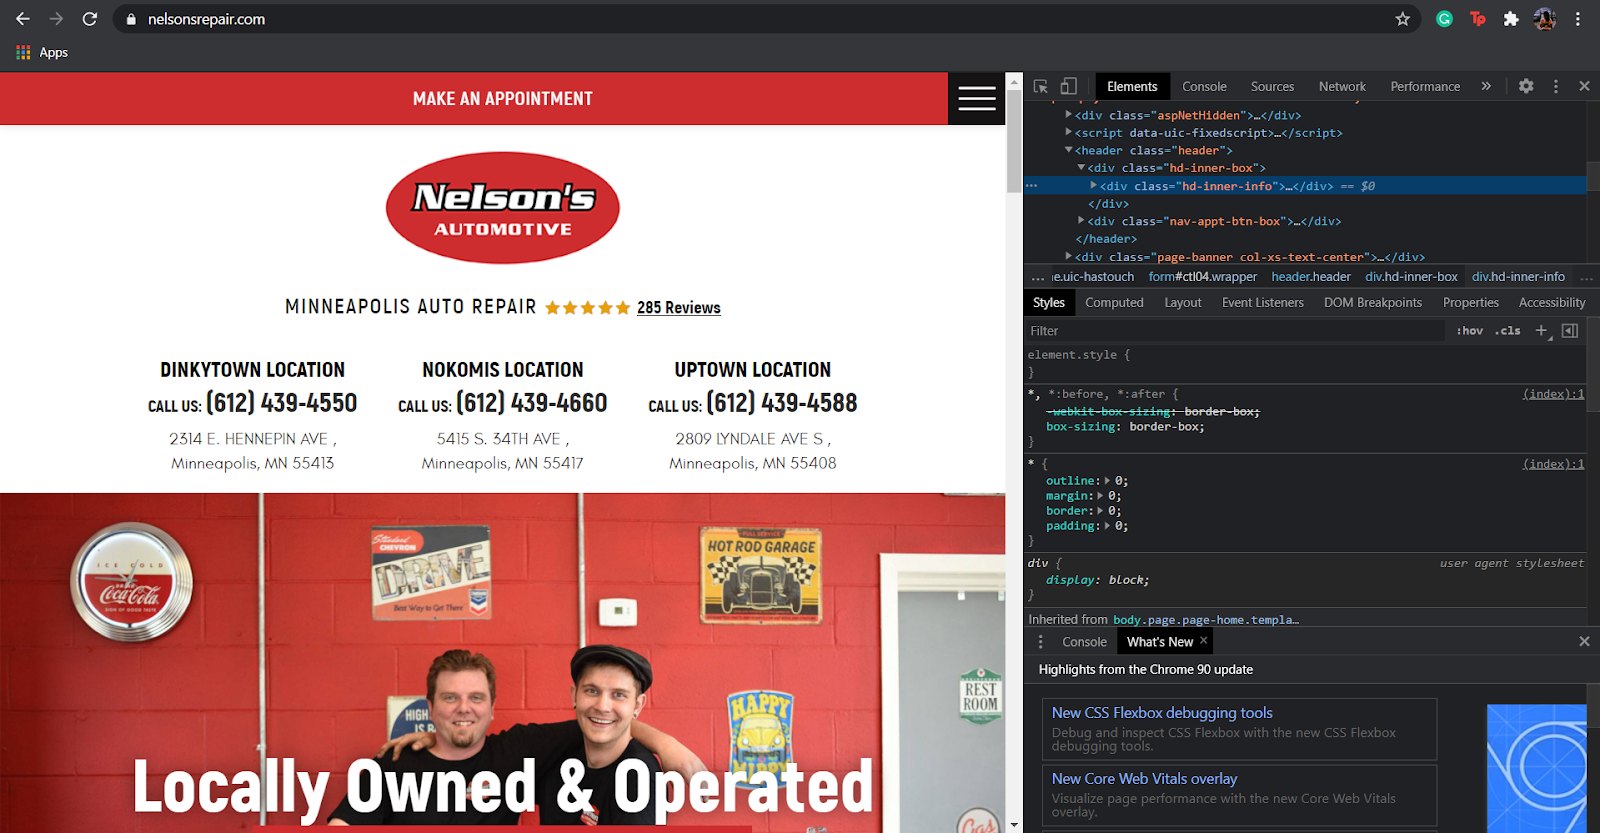The image size is (1600, 833).
Task: Go back to the previous page
Action: click(x=23, y=19)
